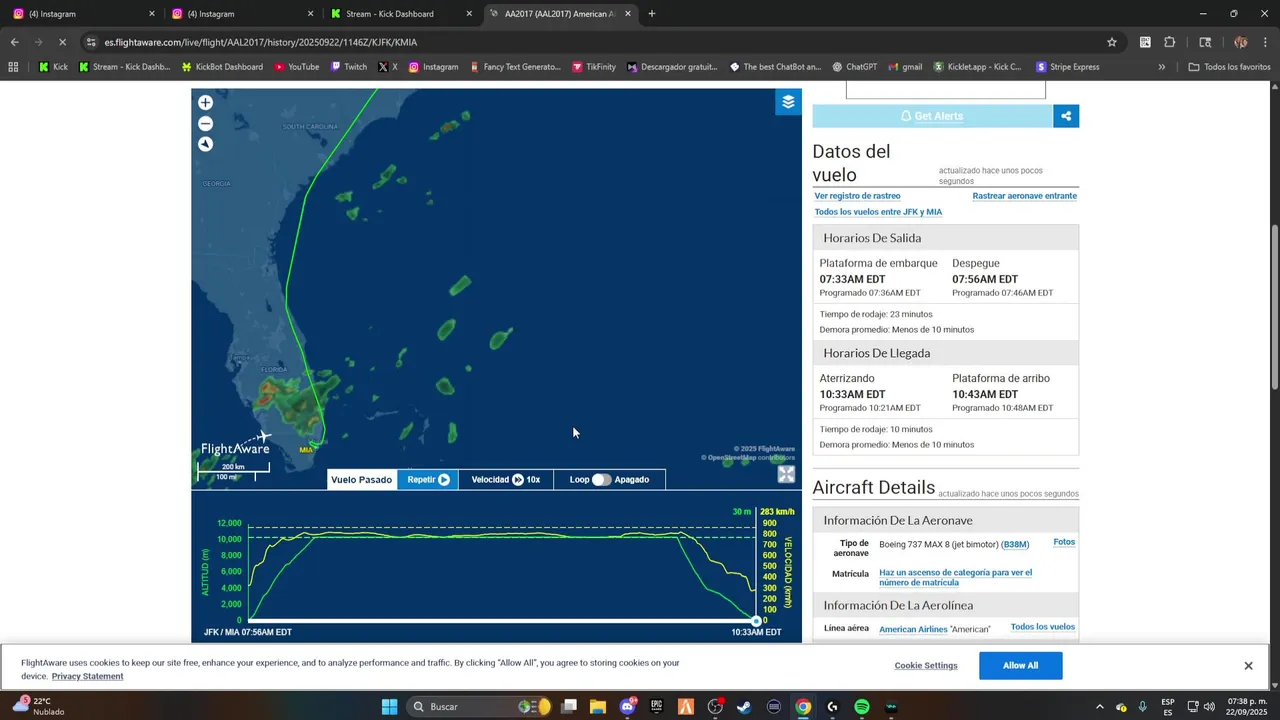The height and width of the screenshot is (720, 1280).
Task: Open the Chrome extensions puzzle icon
Action: coord(1170,42)
